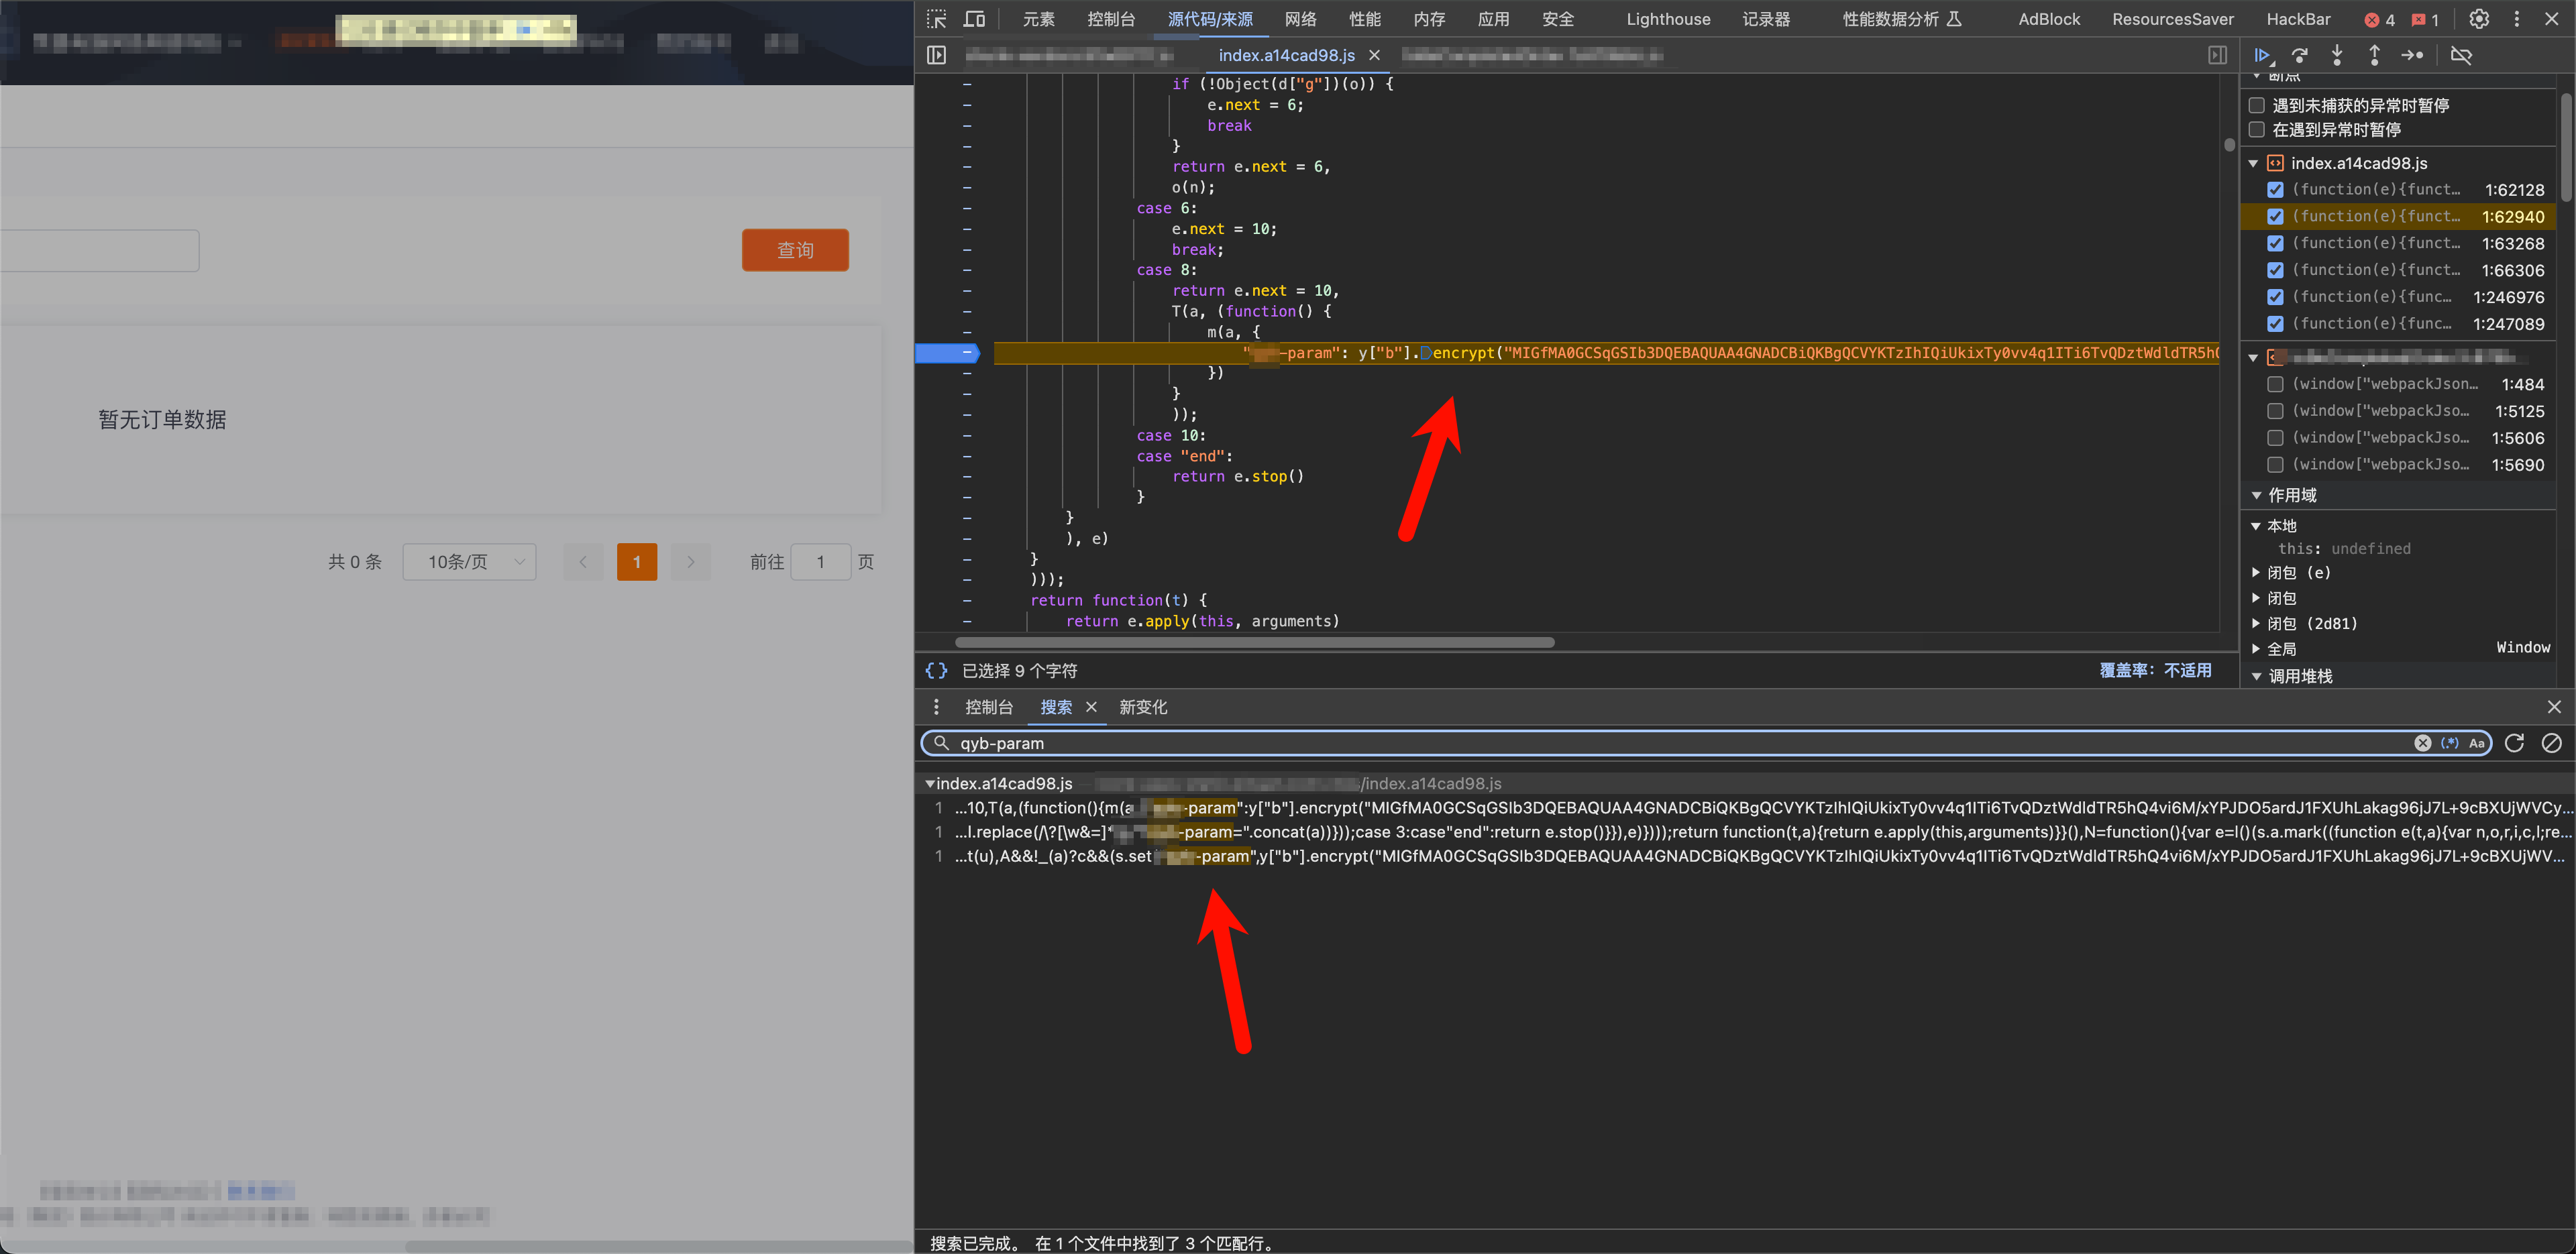The width and height of the screenshot is (2576, 1254).
Task: Clear the search query text
Action: (x=2423, y=743)
